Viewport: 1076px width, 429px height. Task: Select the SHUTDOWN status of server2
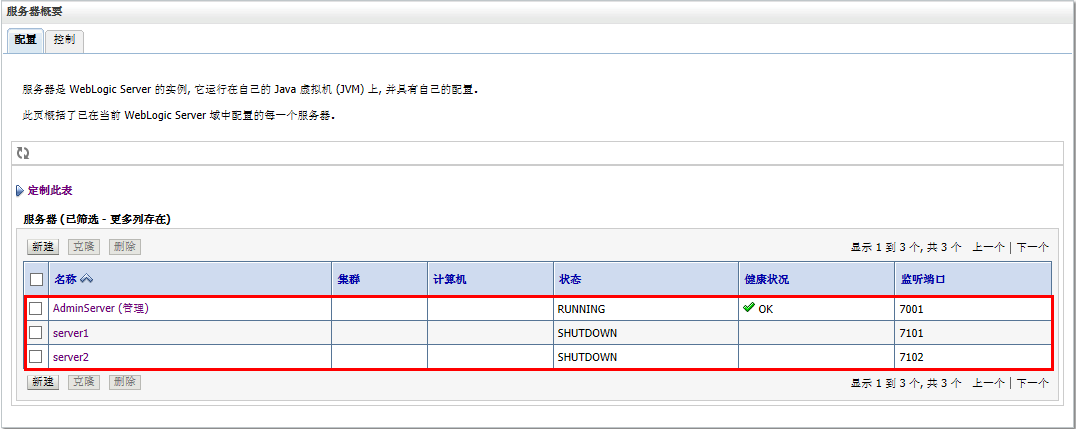coord(587,357)
